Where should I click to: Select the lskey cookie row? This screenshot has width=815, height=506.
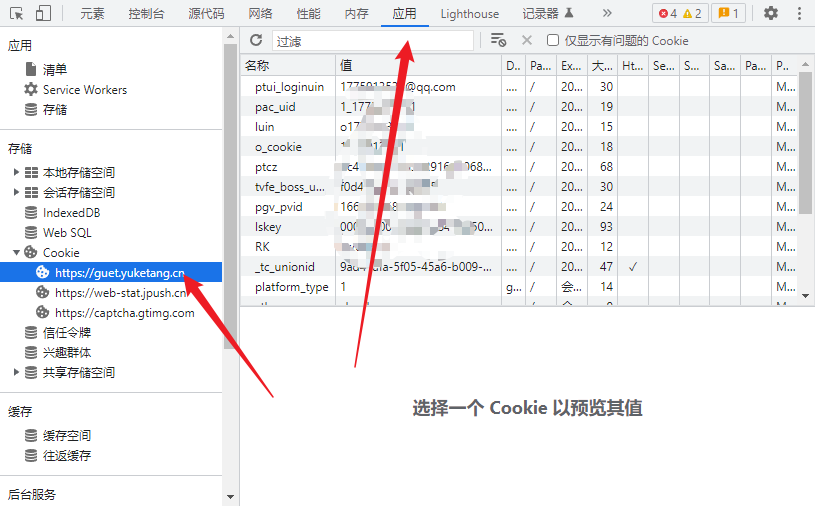(519, 227)
